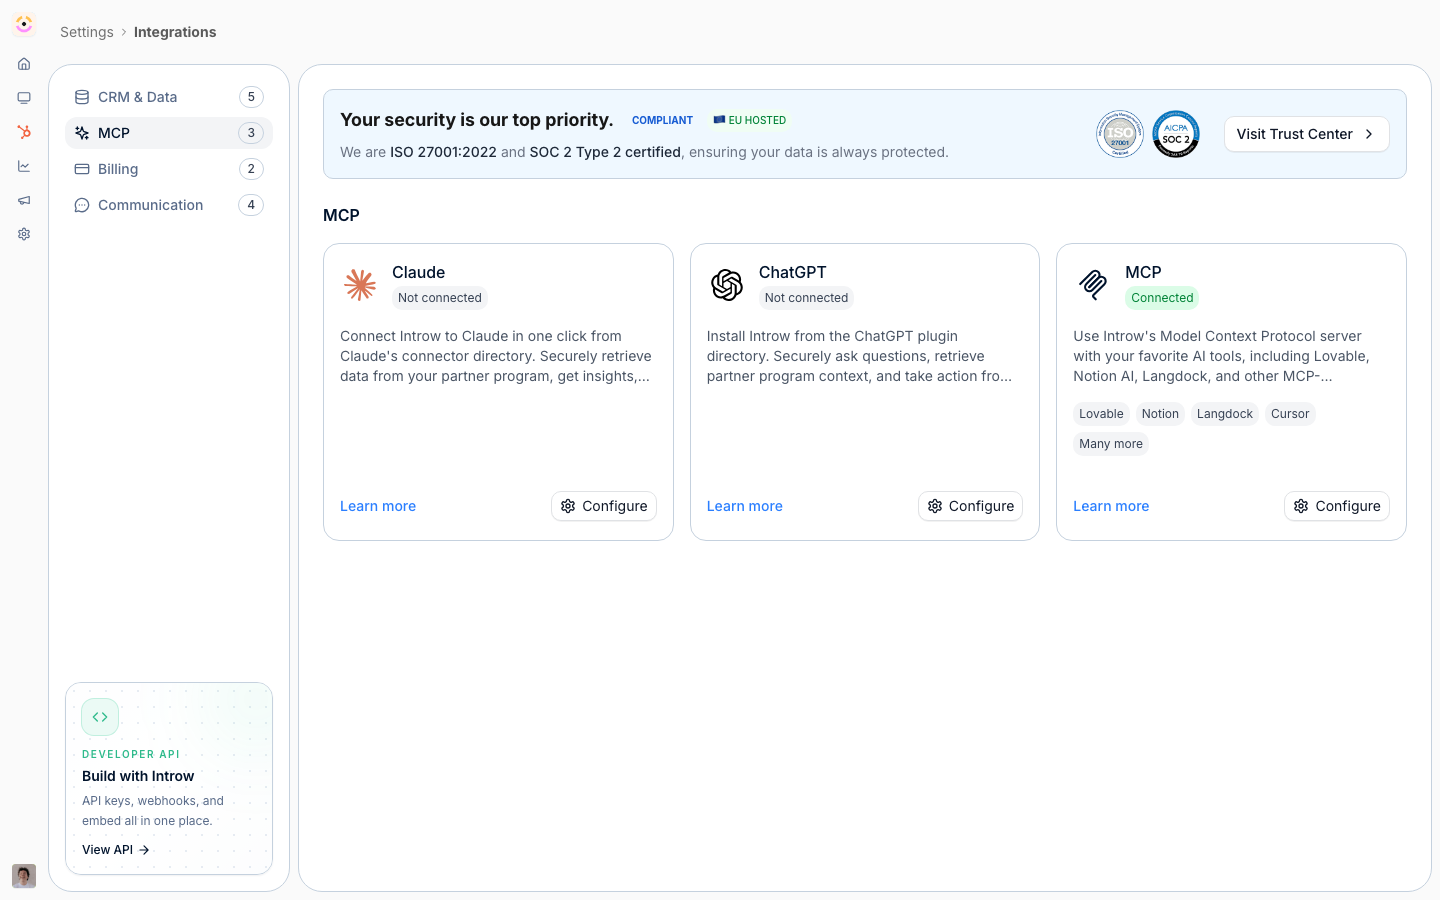Click the chat bubble icon beside Communication
This screenshot has height=900, width=1440.
pos(82,205)
